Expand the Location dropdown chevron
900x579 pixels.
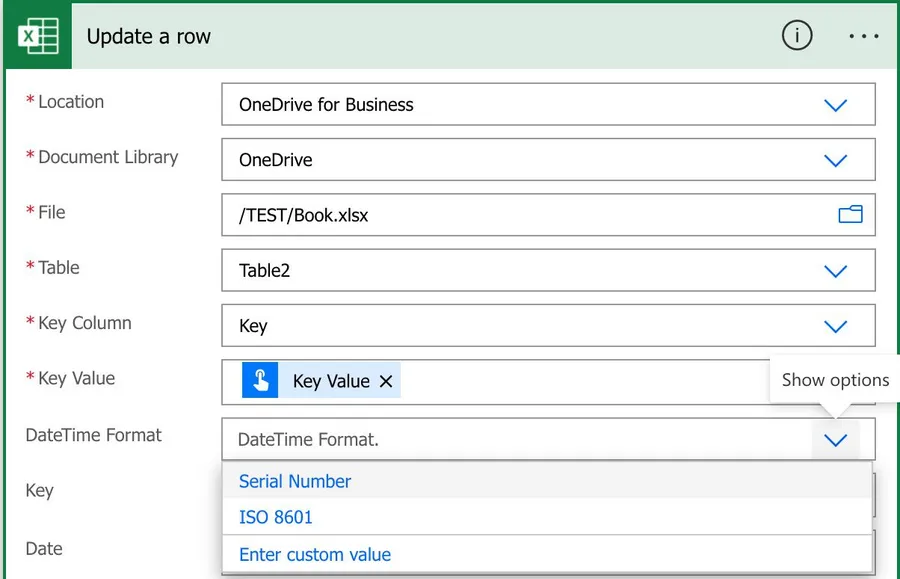[x=835, y=105]
